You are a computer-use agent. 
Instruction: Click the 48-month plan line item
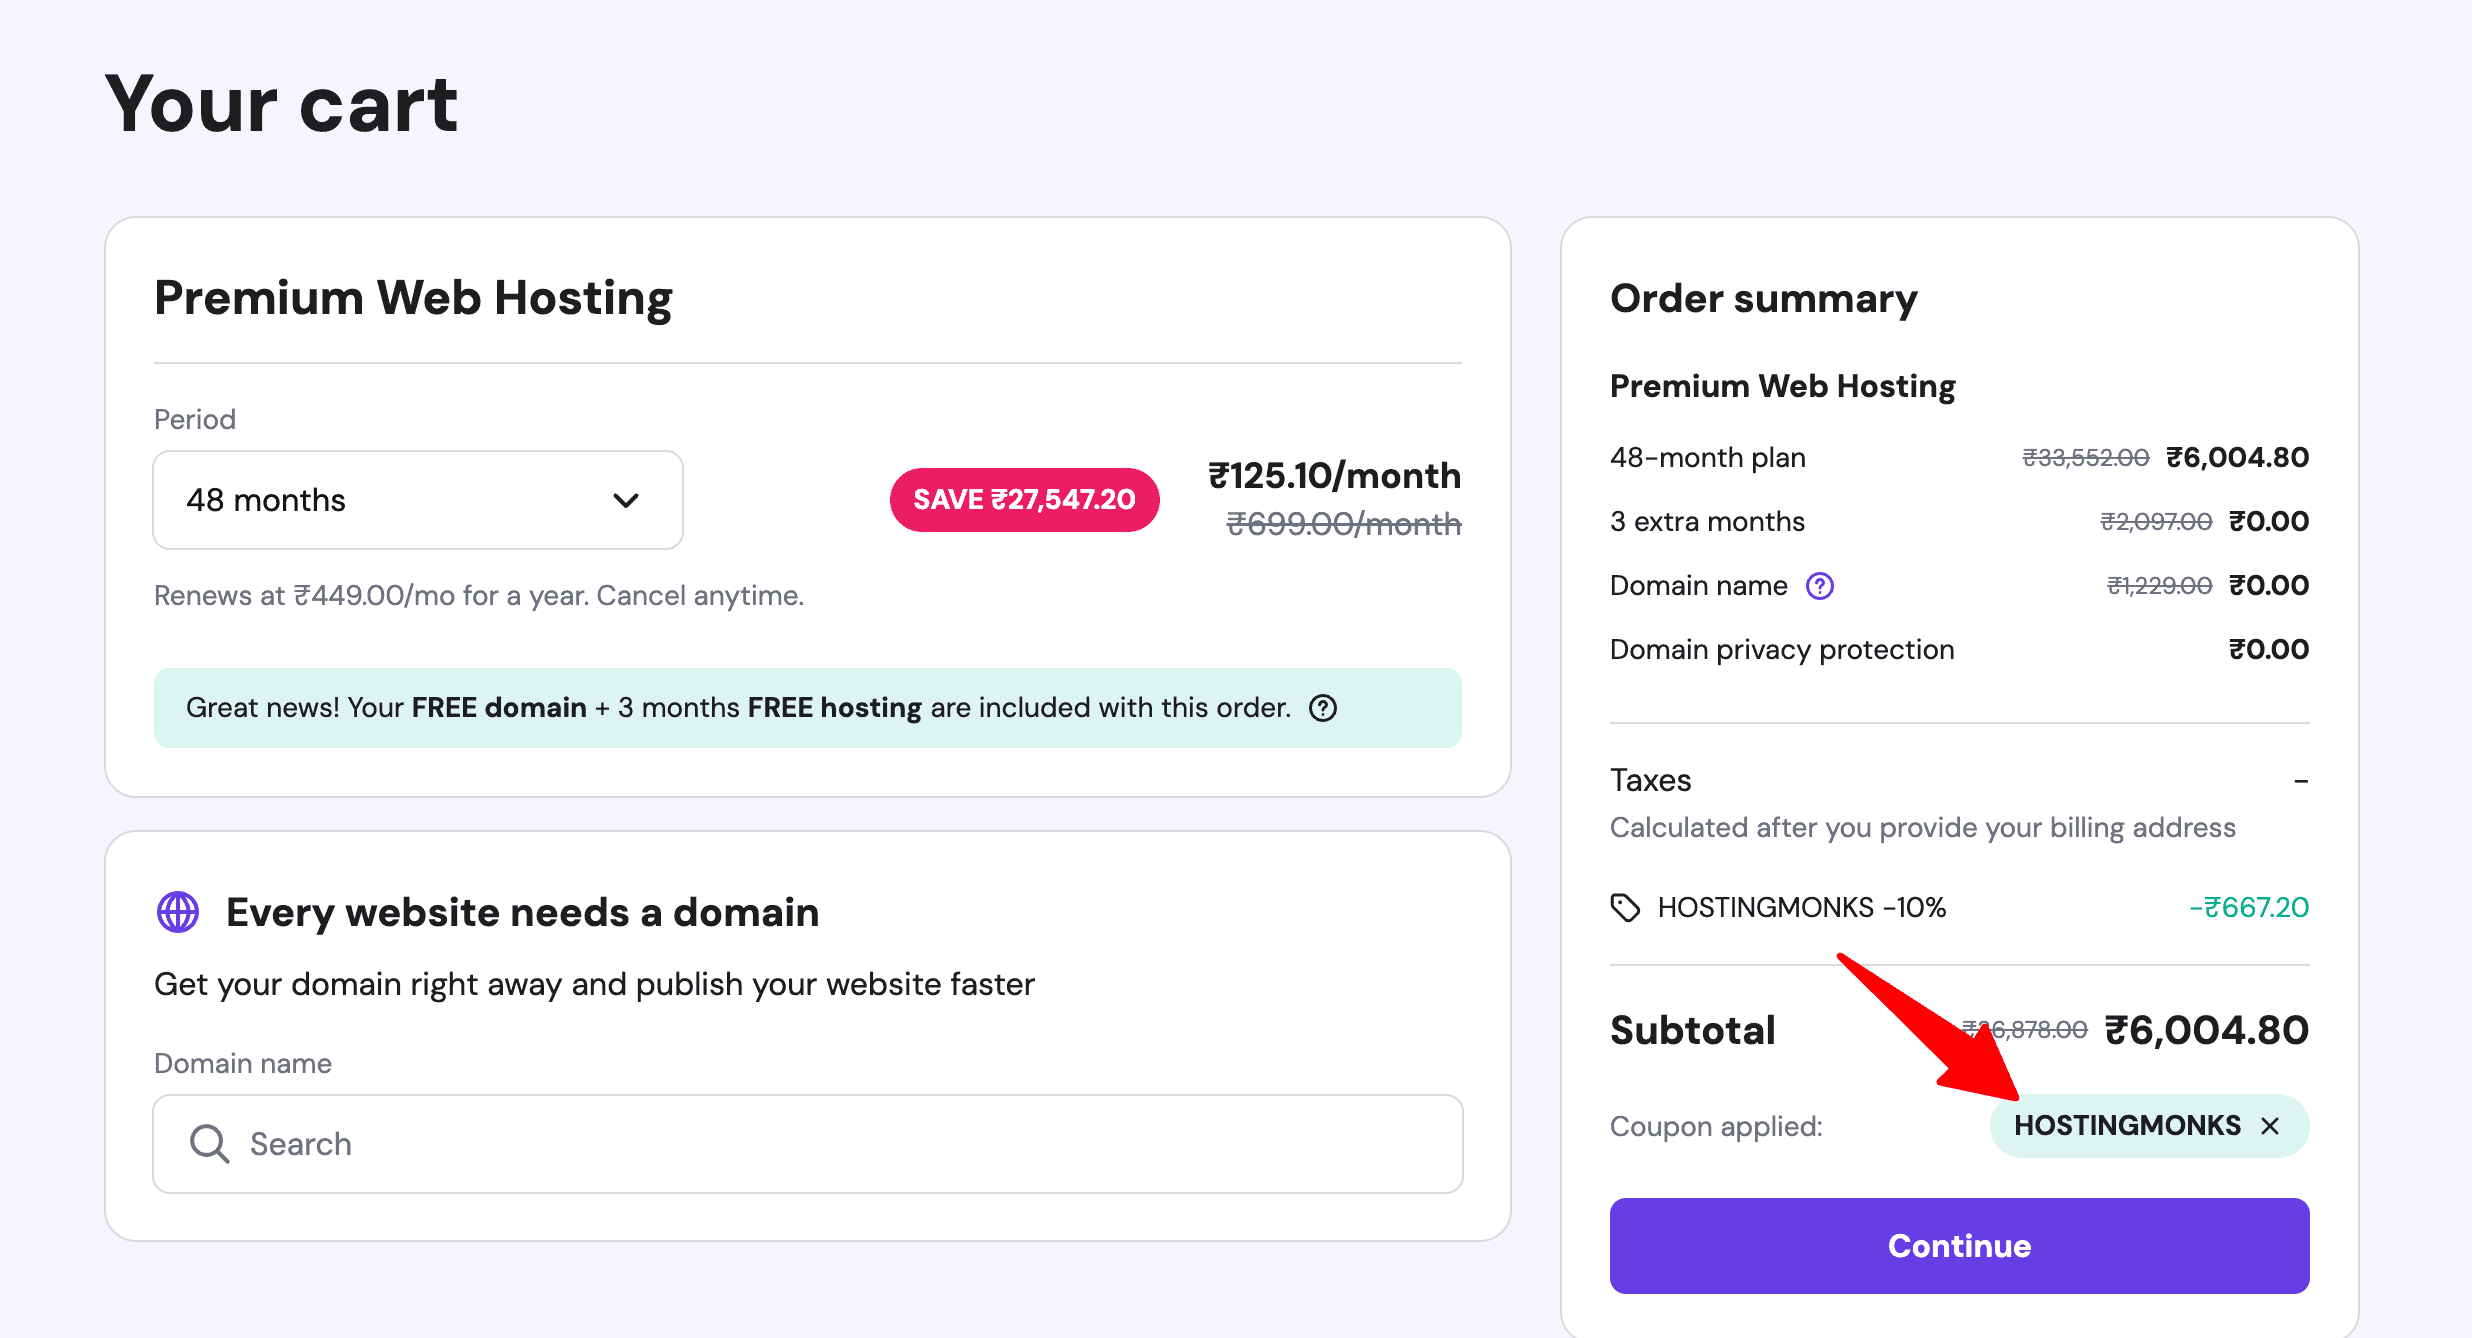(x=1708, y=458)
